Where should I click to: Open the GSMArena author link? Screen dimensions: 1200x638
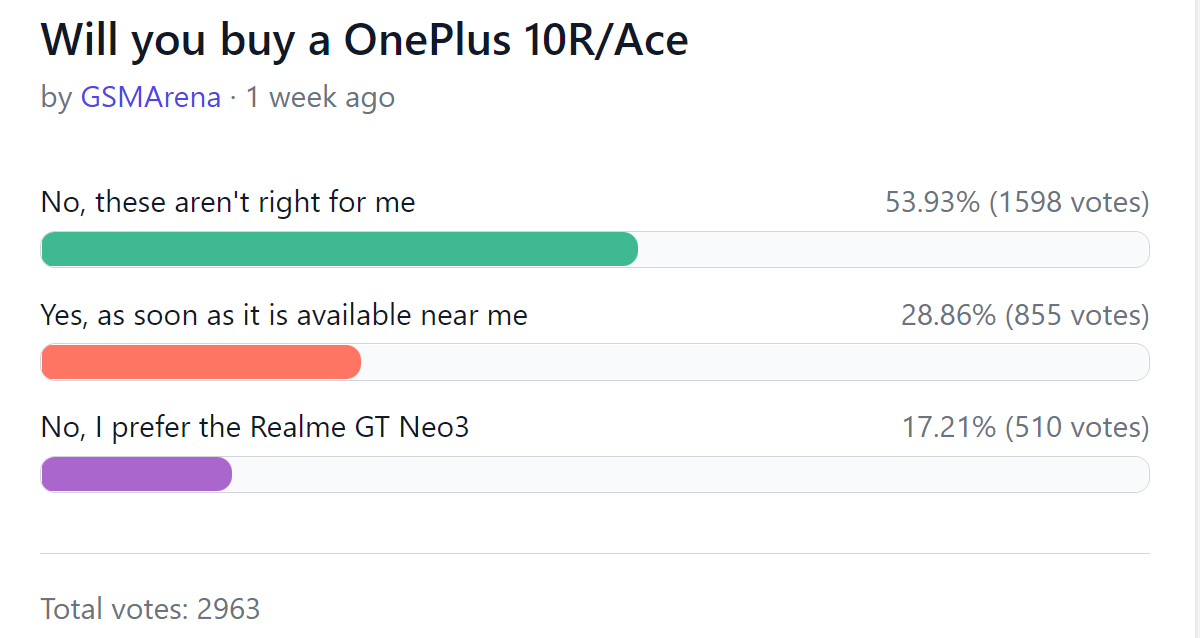coord(151,97)
